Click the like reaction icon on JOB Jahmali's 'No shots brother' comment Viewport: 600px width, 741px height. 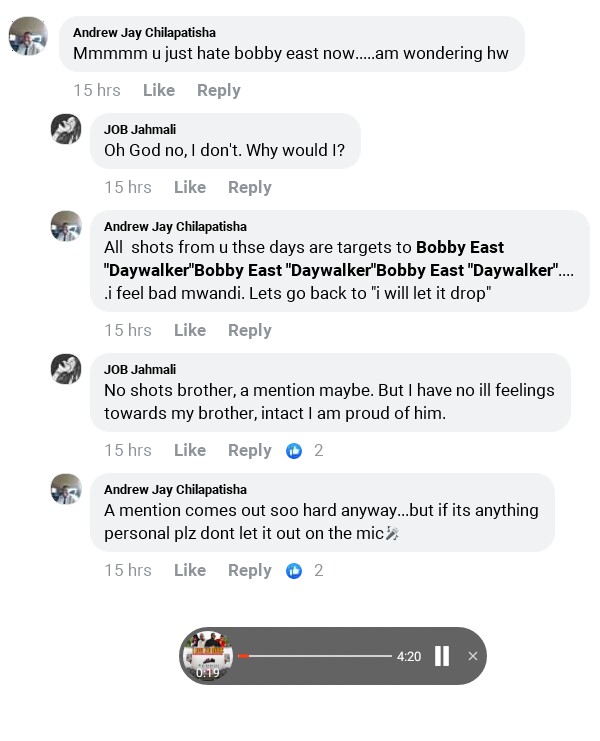tap(294, 451)
